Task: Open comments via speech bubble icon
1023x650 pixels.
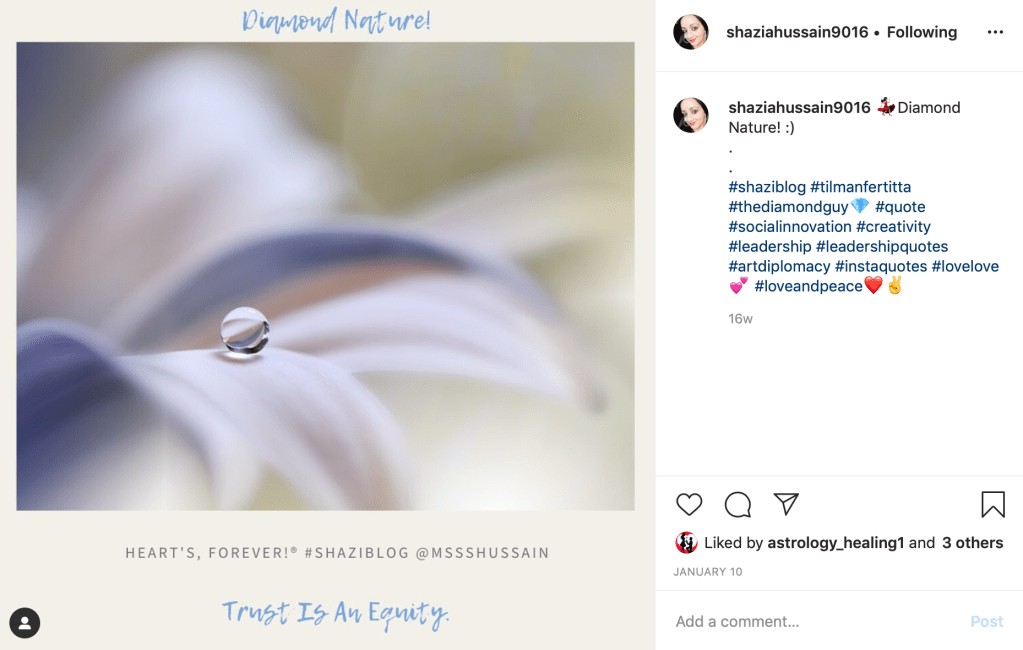Action: (738, 504)
